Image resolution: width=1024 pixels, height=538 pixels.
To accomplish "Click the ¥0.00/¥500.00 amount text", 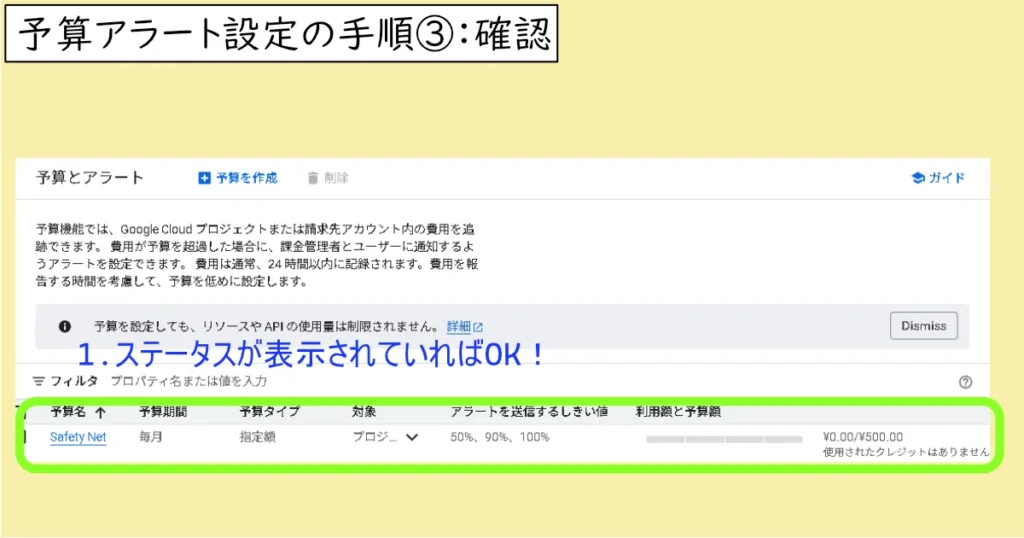I will point(863,437).
